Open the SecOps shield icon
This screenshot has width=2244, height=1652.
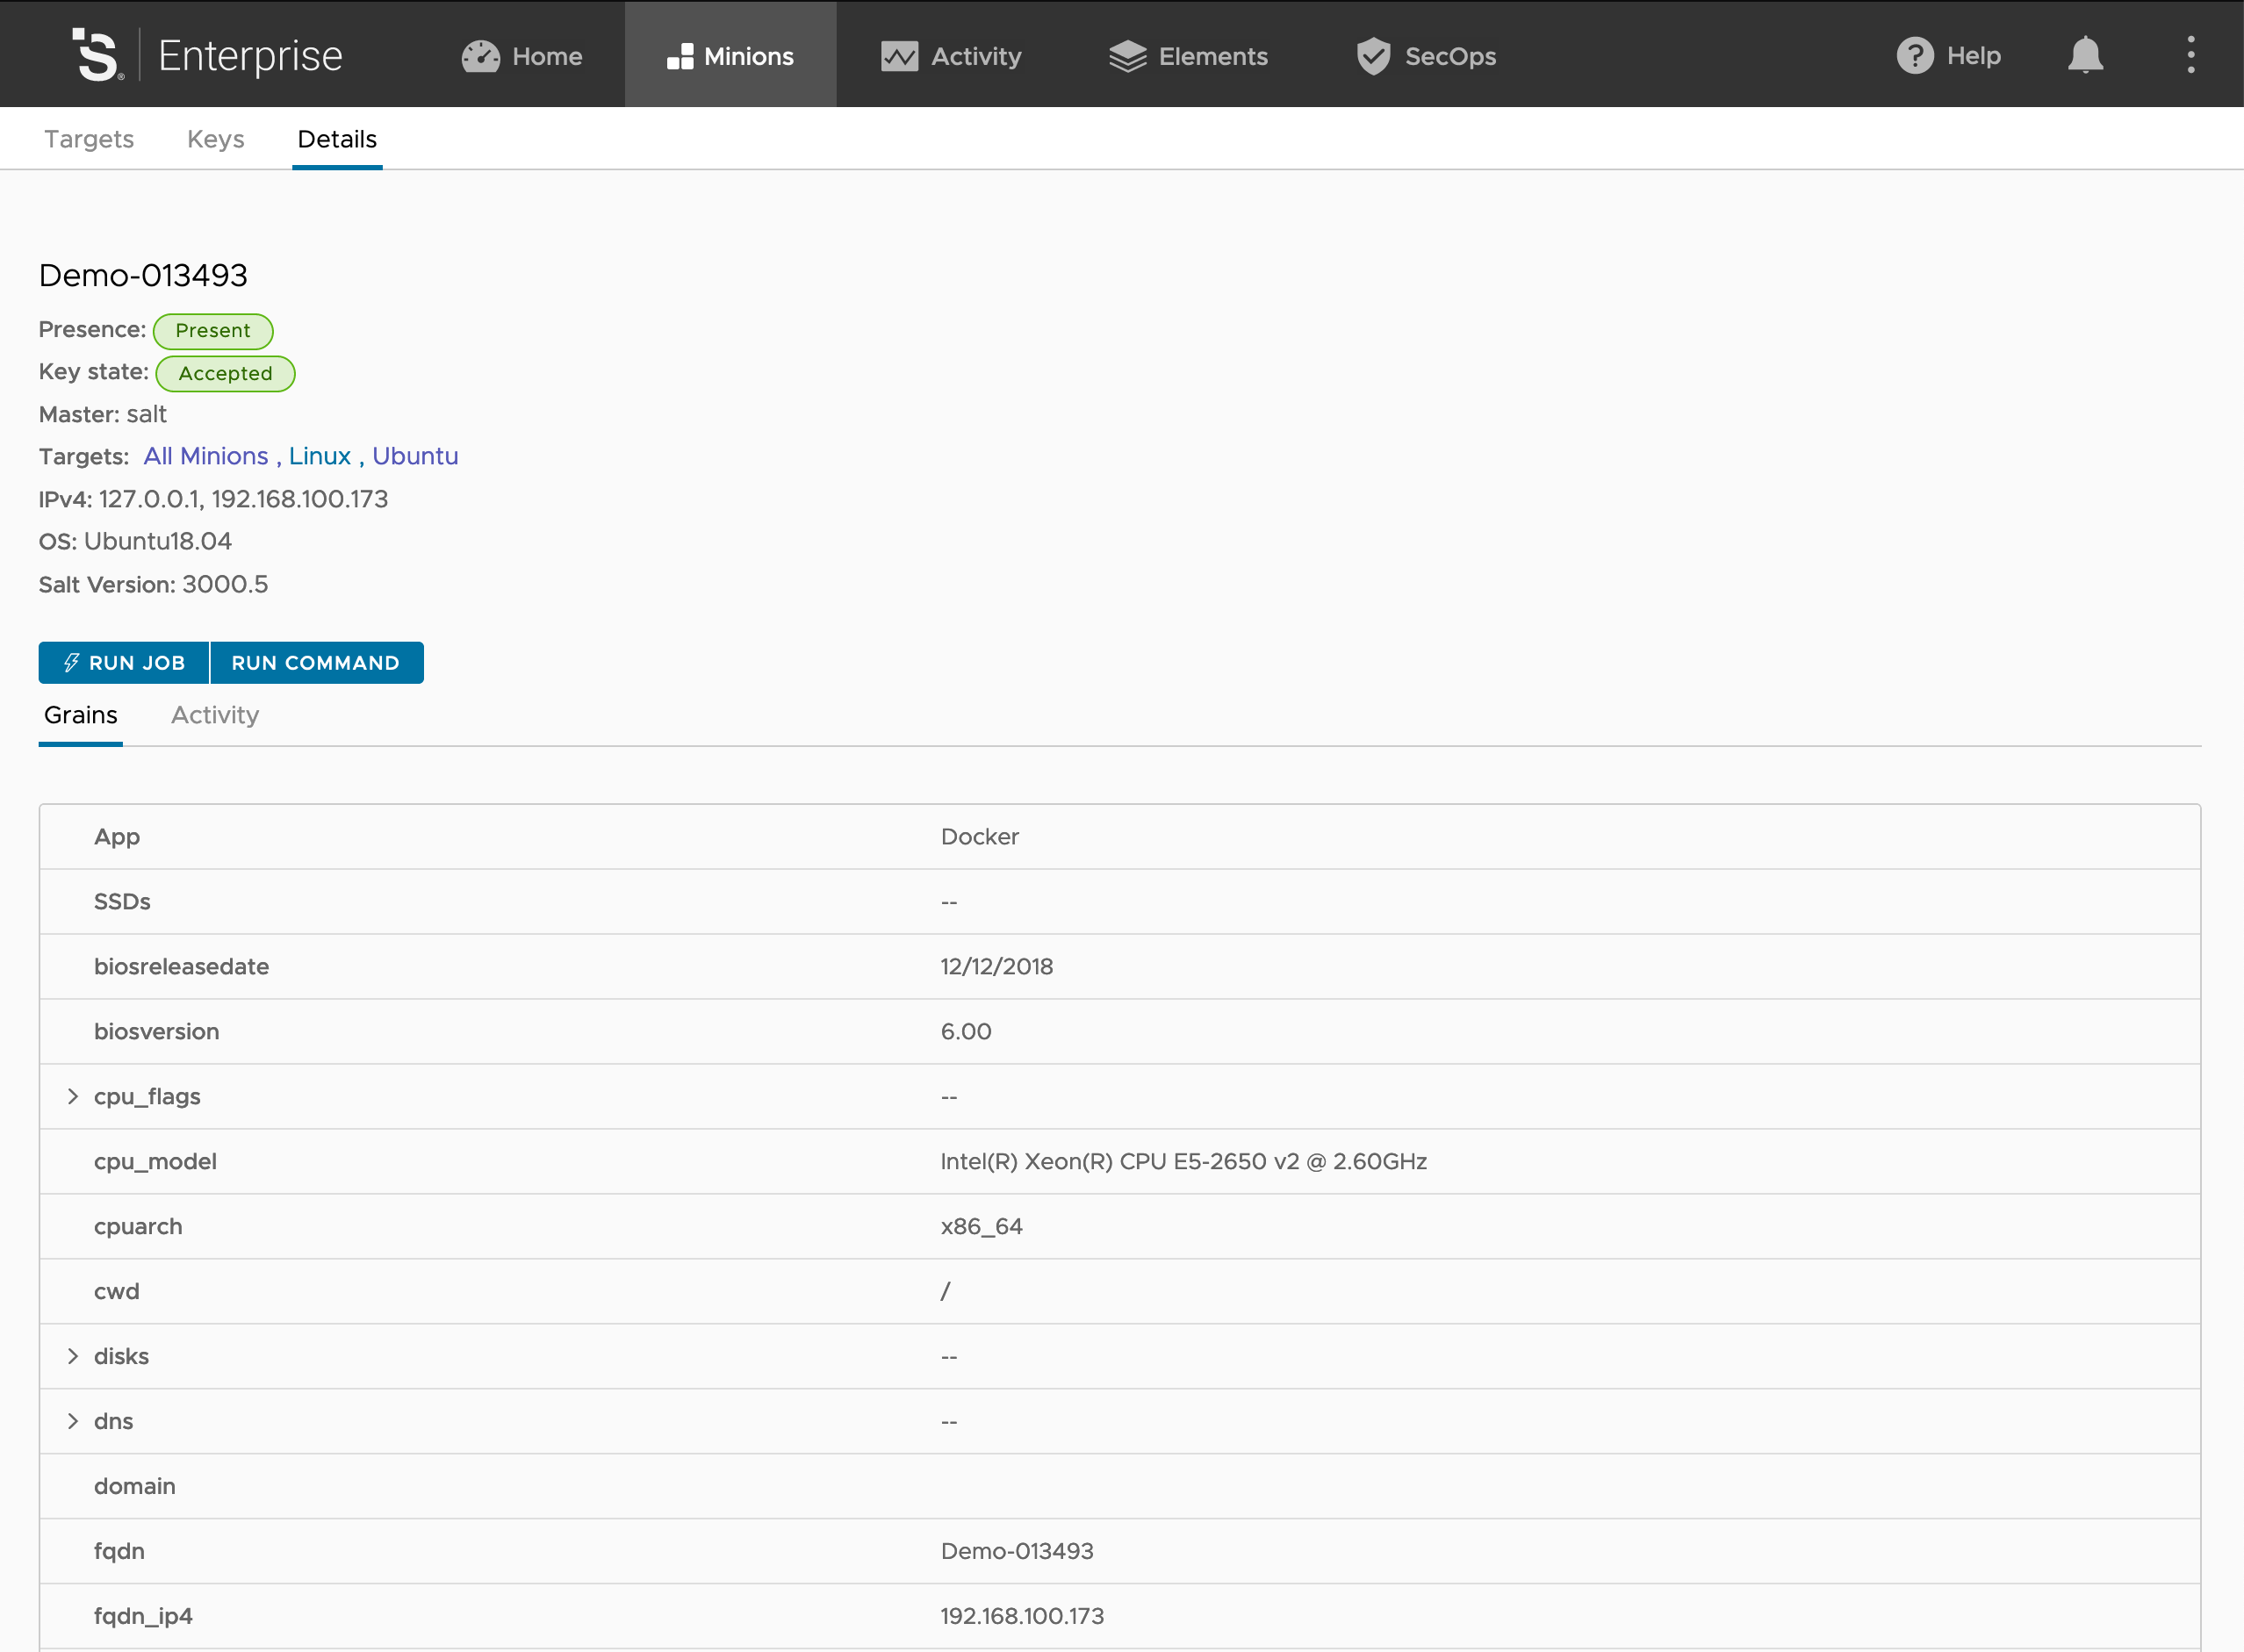click(1373, 56)
